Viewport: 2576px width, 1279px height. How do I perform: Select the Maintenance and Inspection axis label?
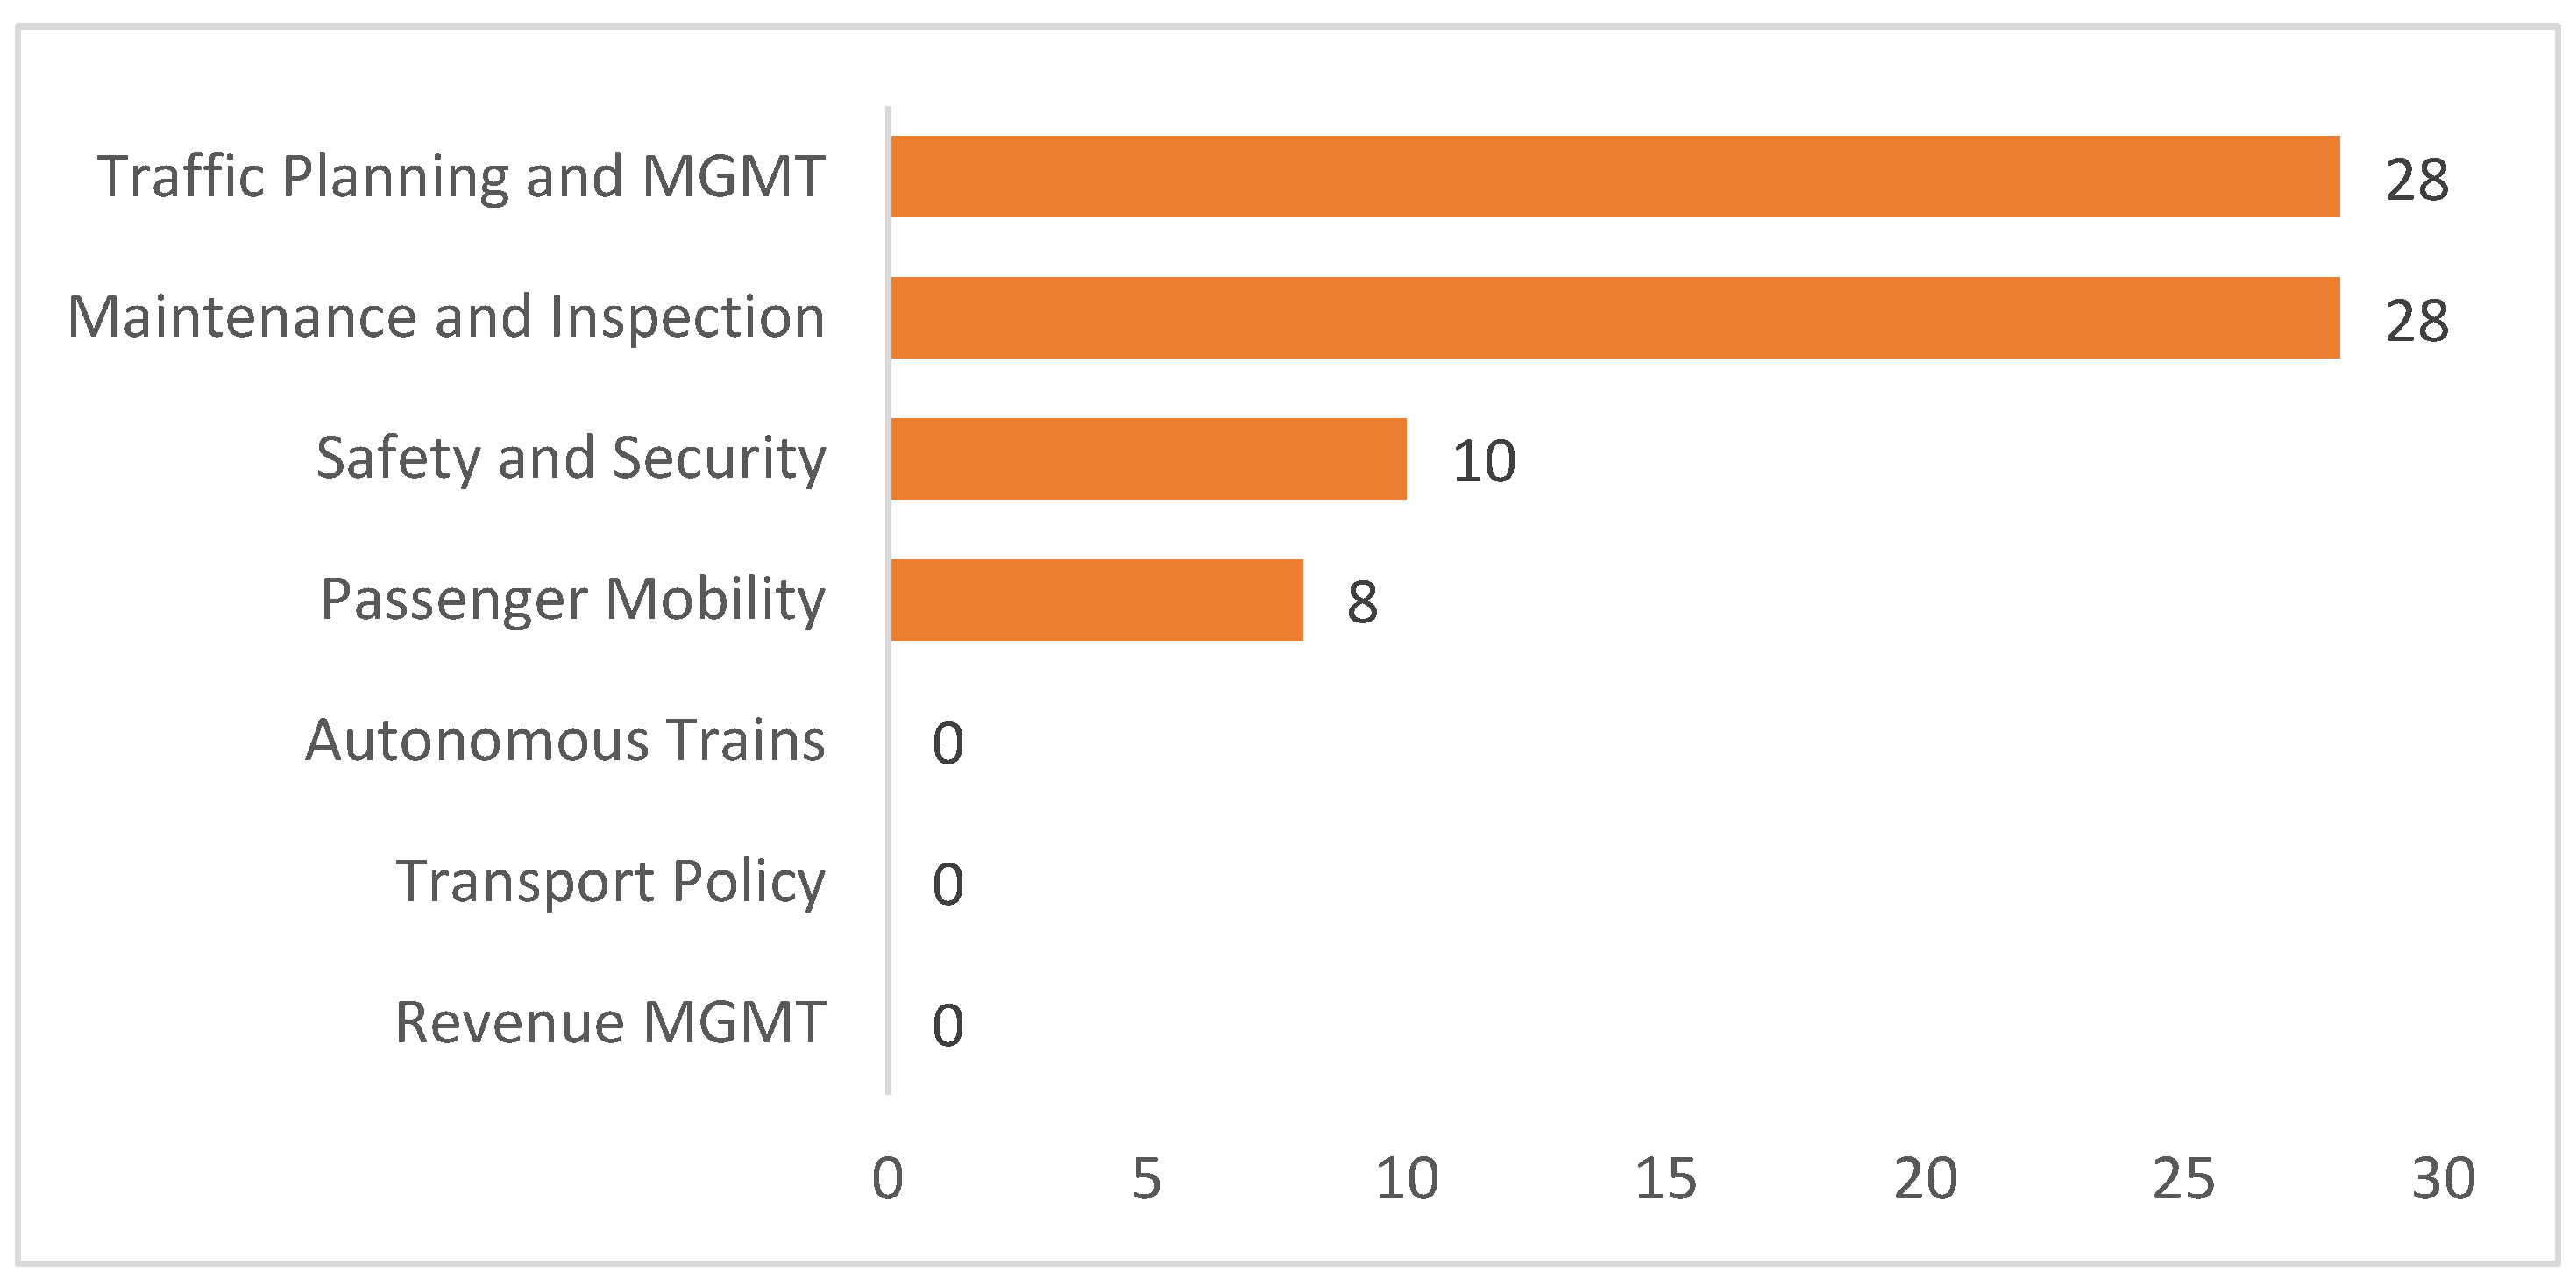[446, 318]
